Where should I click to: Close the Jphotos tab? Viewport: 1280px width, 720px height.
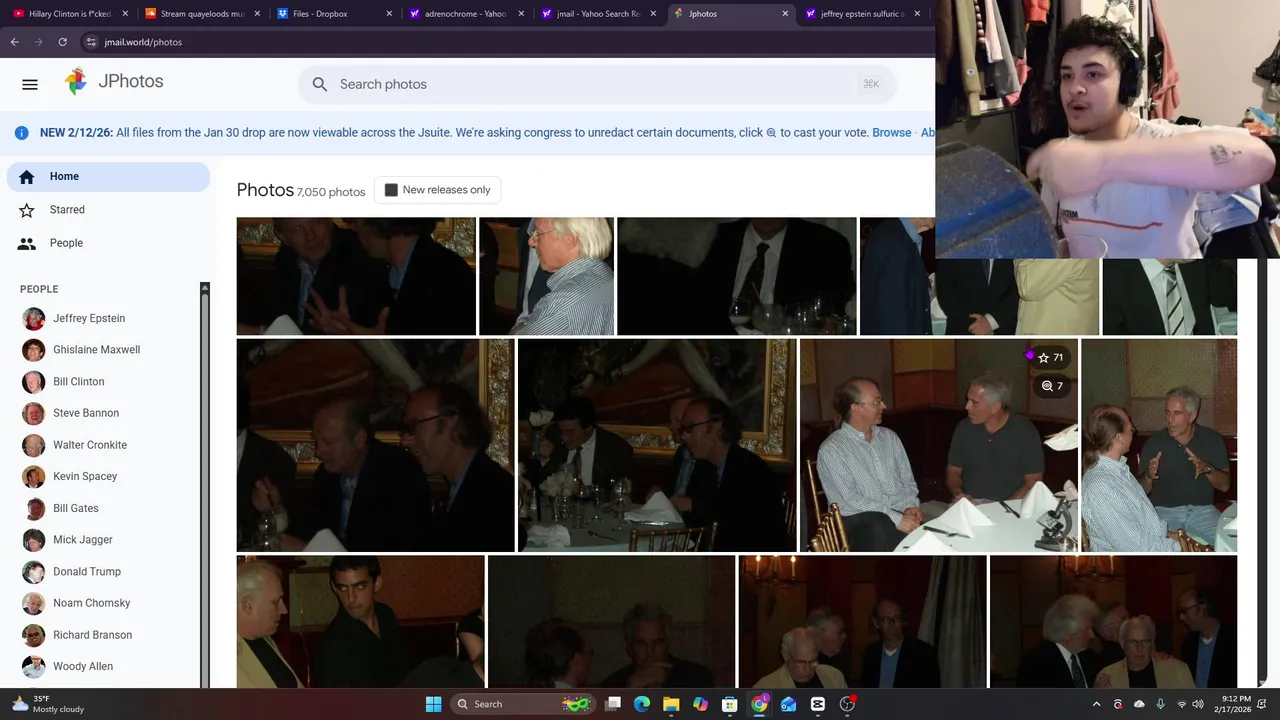point(785,14)
